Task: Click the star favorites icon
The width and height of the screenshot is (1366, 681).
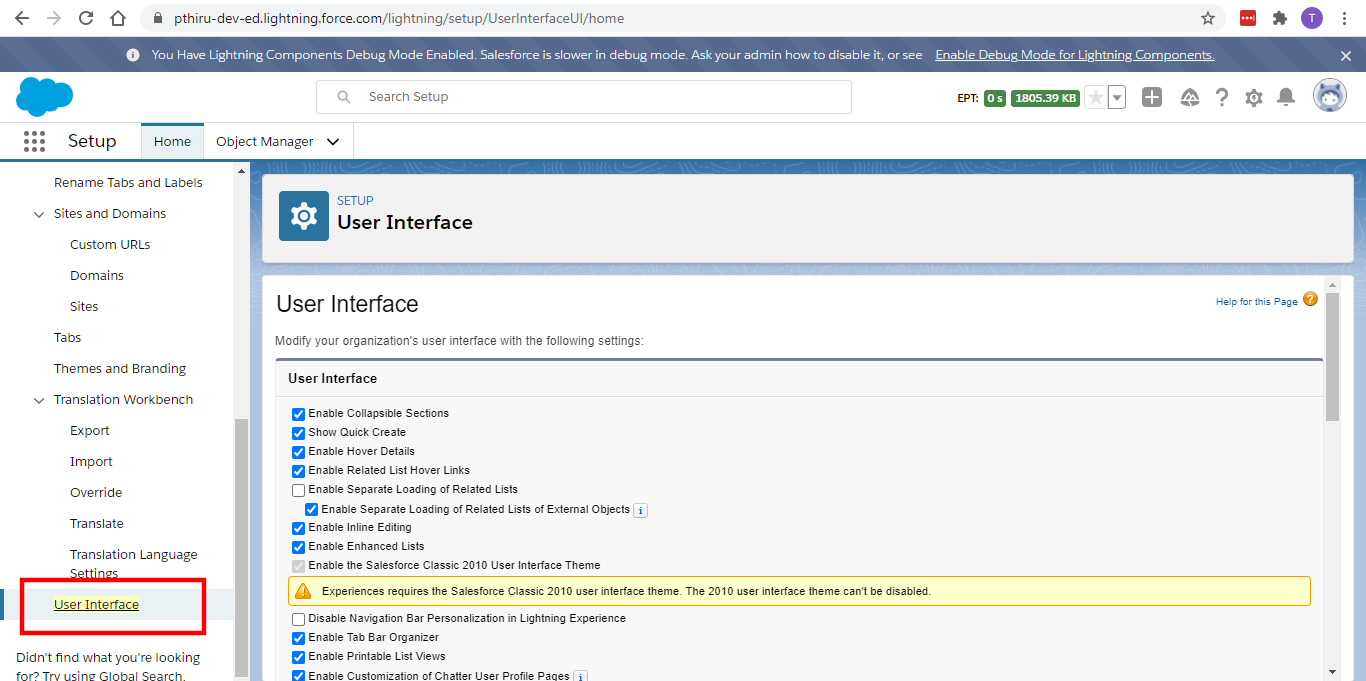Action: pos(1096,96)
